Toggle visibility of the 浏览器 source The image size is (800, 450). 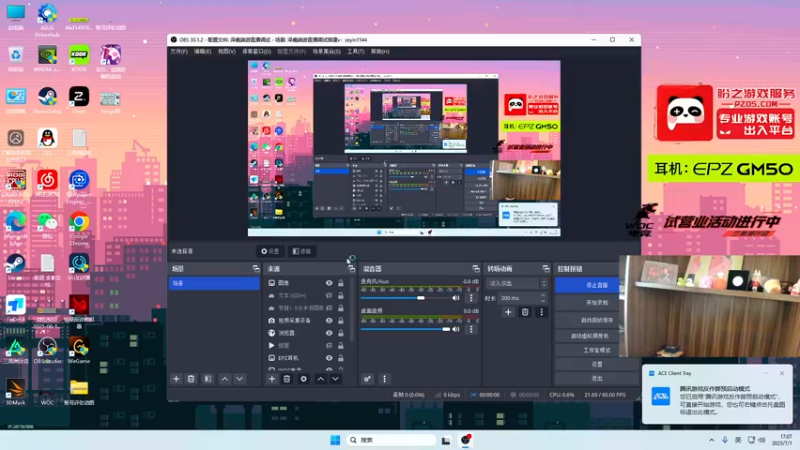coord(329,333)
